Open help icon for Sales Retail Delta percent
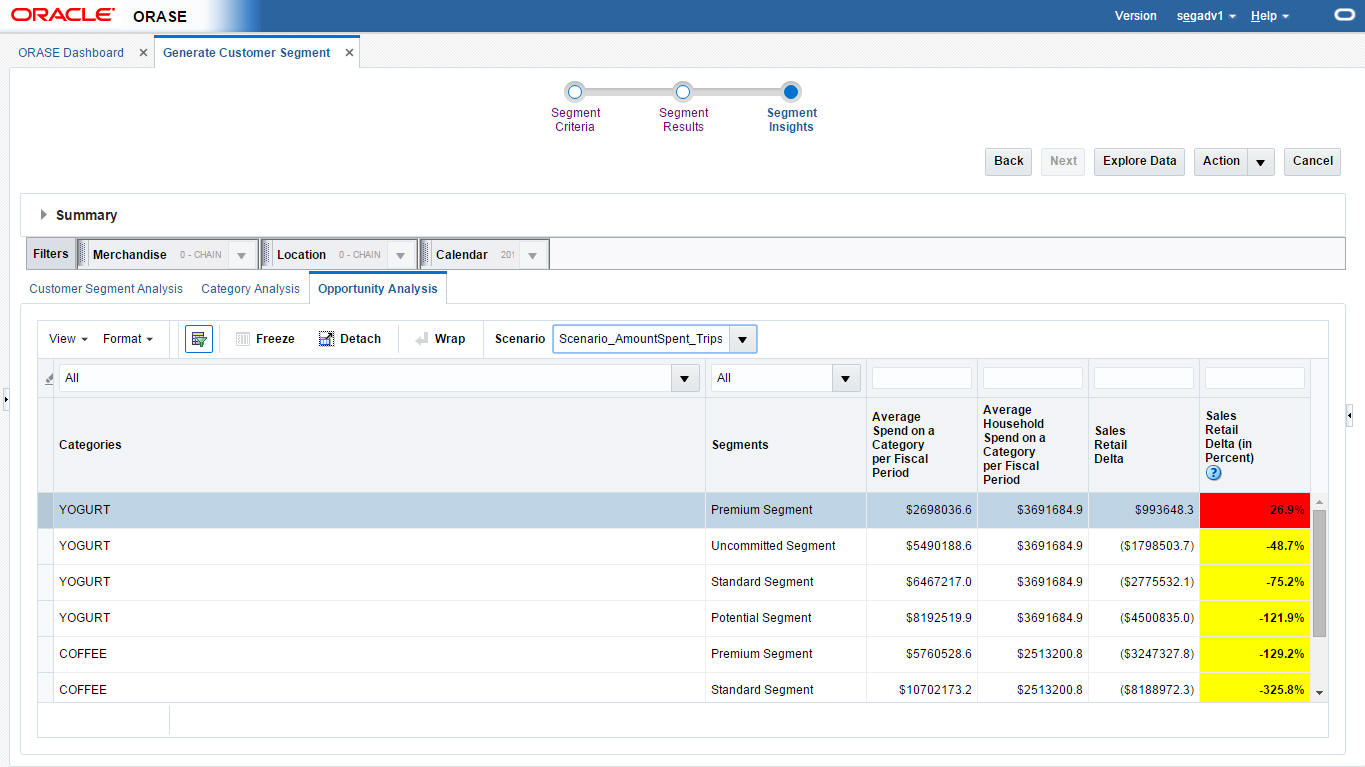The height and width of the screenshot is (767, 1365). [1214, 473]
